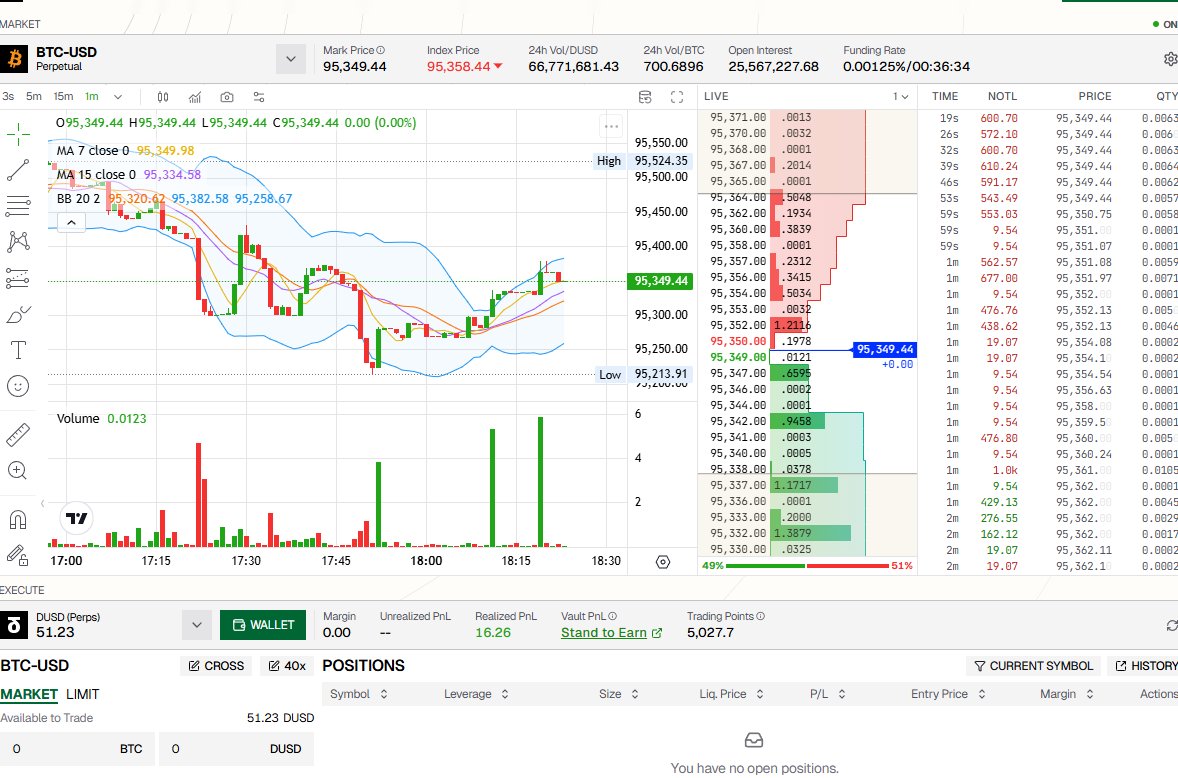The image size is (1178, 778).
Task: Select the trend line drawing tool
Action: [18, 170]
